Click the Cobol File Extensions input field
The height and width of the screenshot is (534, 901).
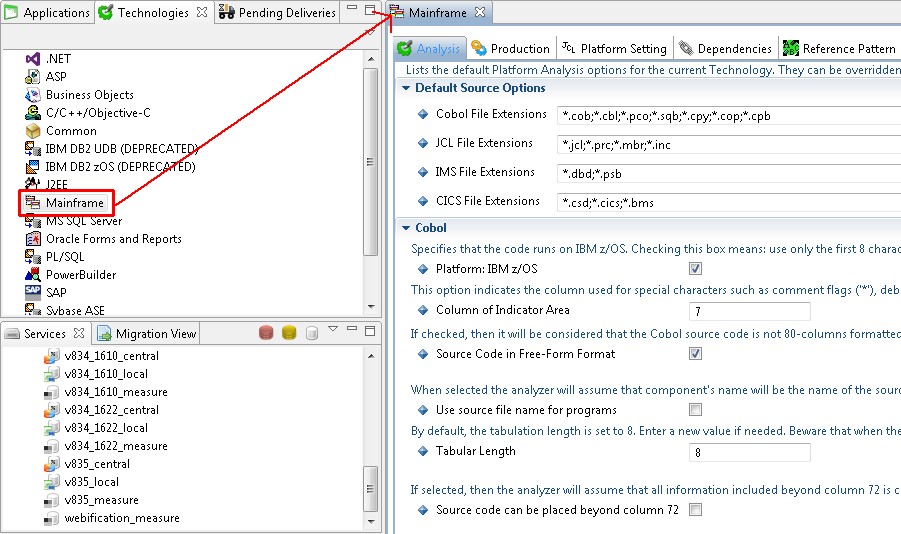pos(728,115)
